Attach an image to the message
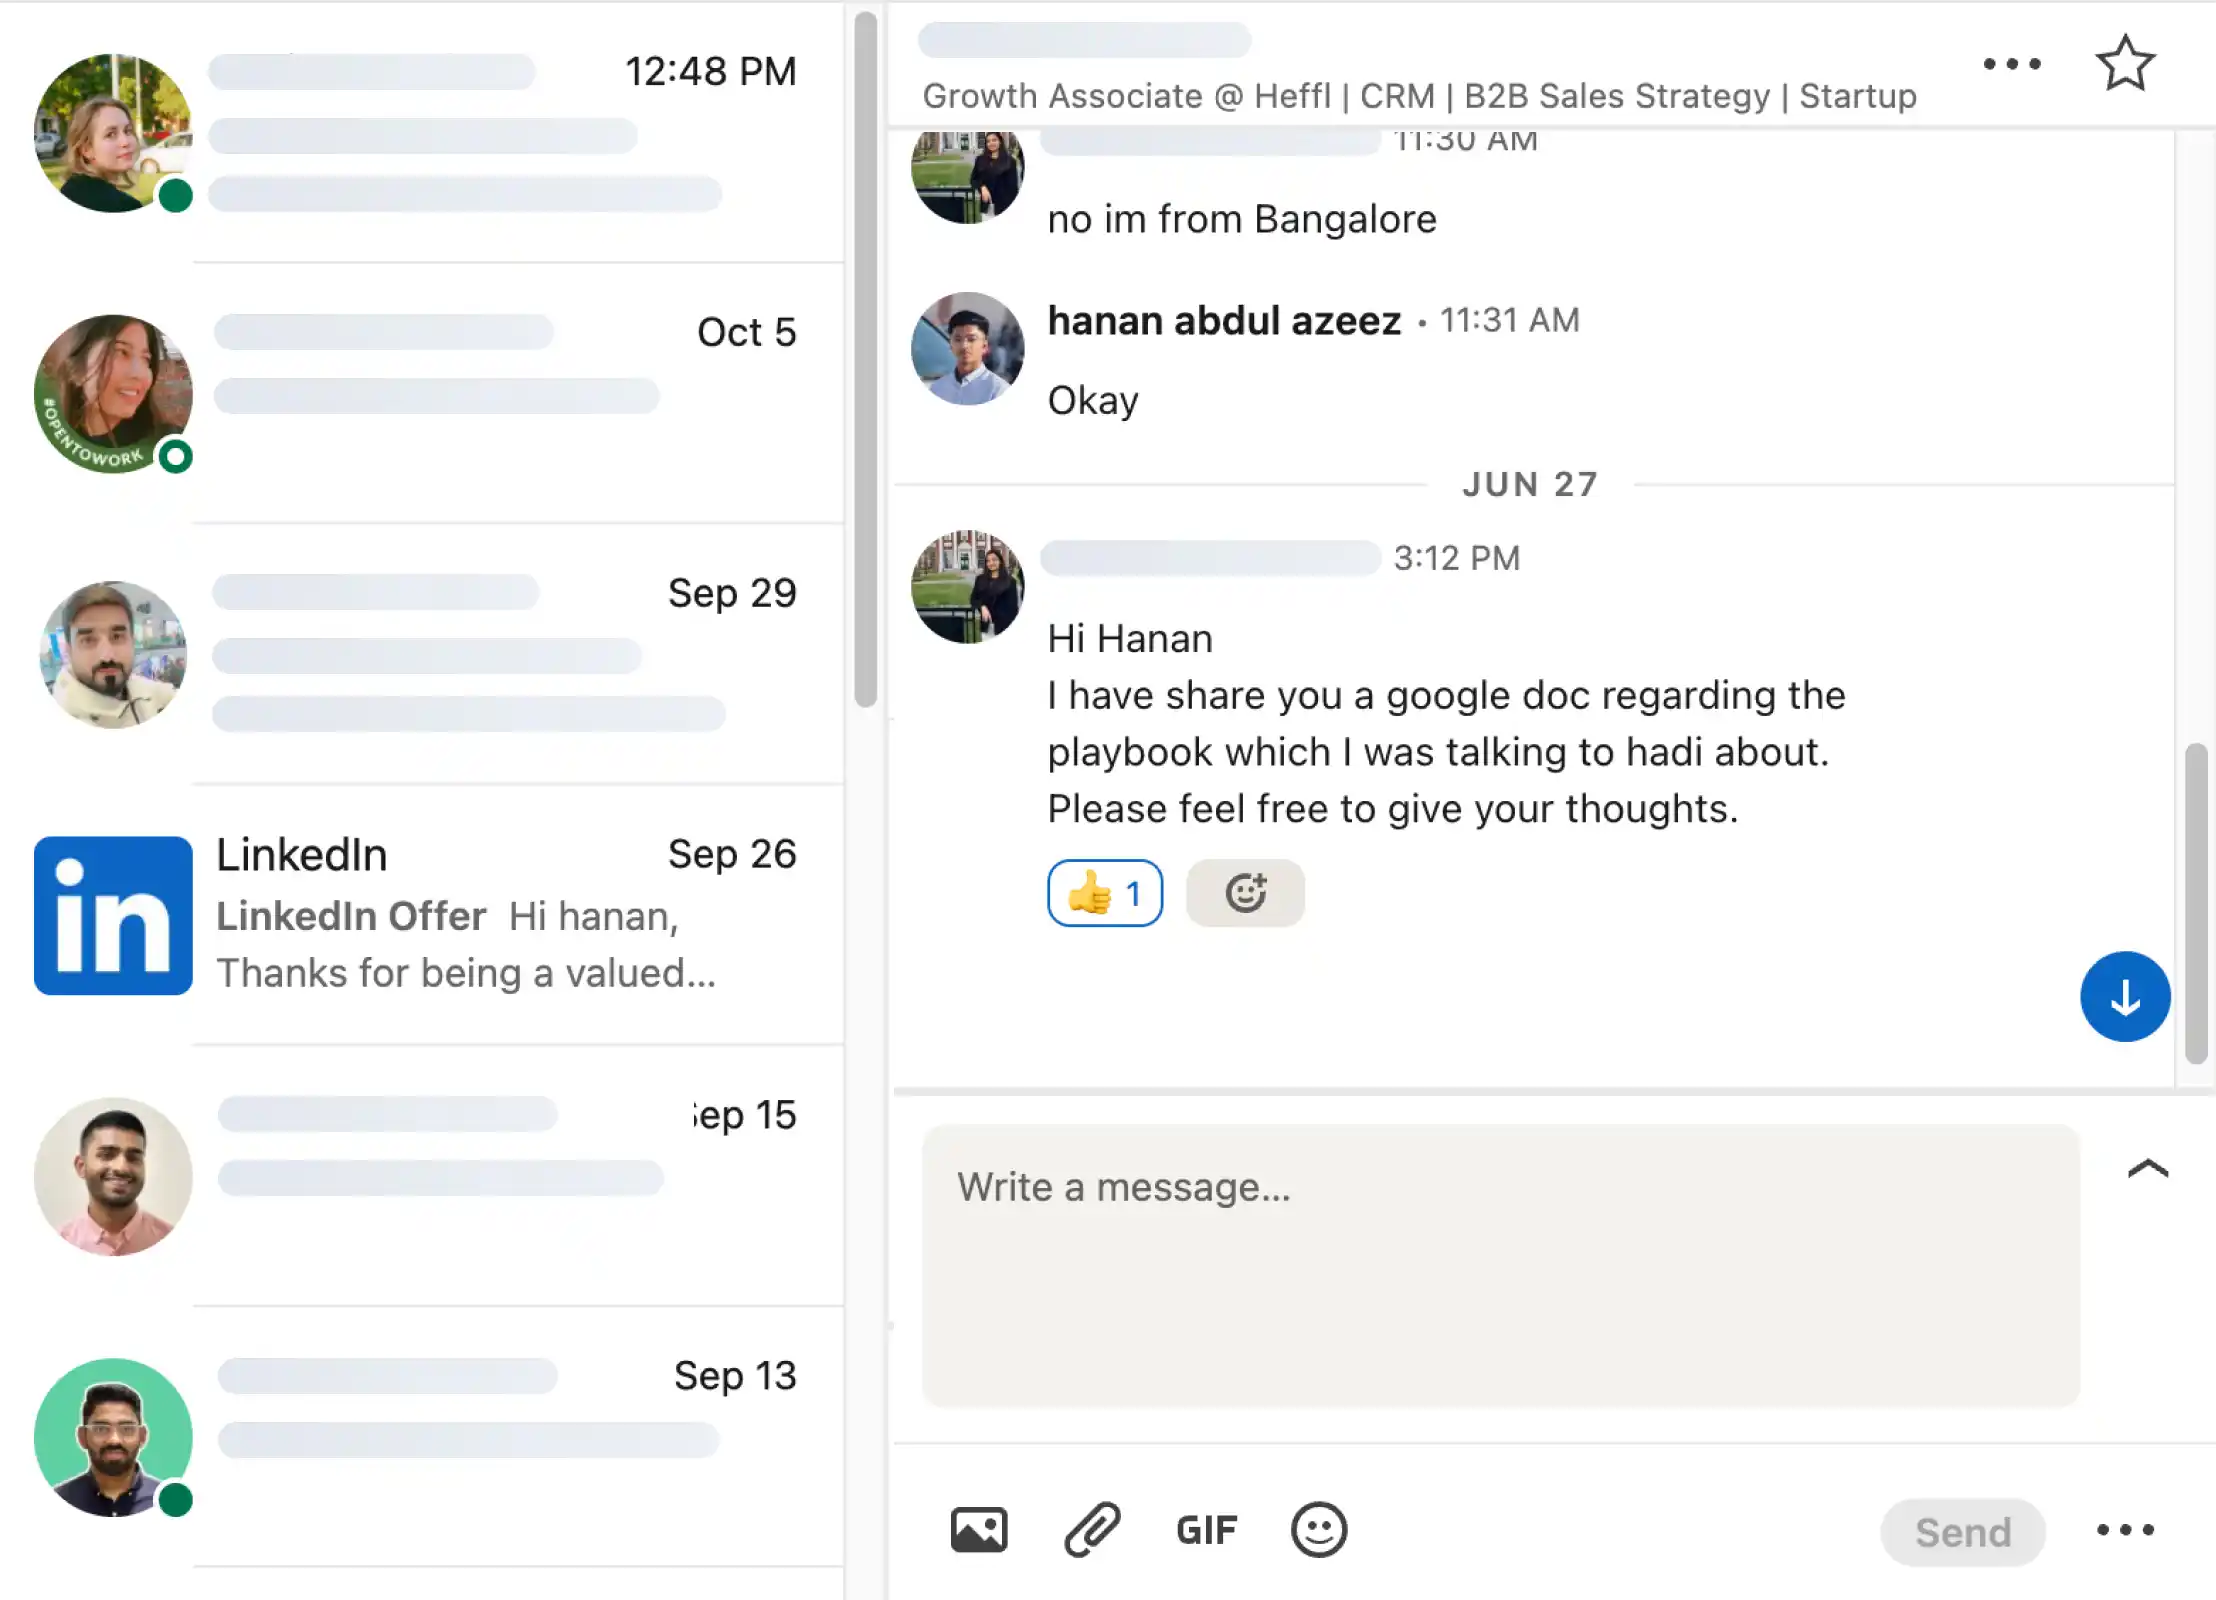Image resolution: width=2216 pixels, height=1600 pixels. [978, 1530]
